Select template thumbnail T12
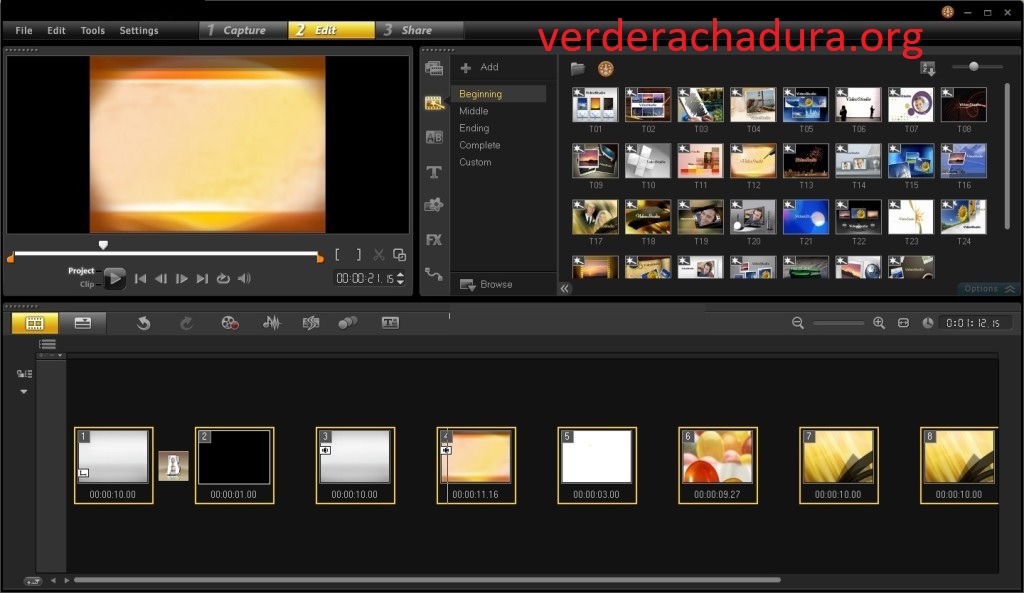Image resolution: width=1024 pixels, height=593 pixels. coord(754,161)
